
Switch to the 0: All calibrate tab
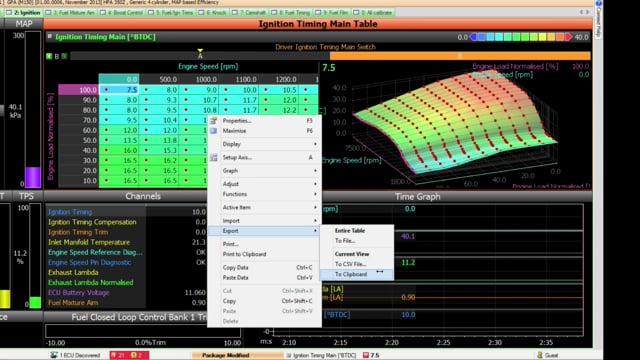pos(373,13)
